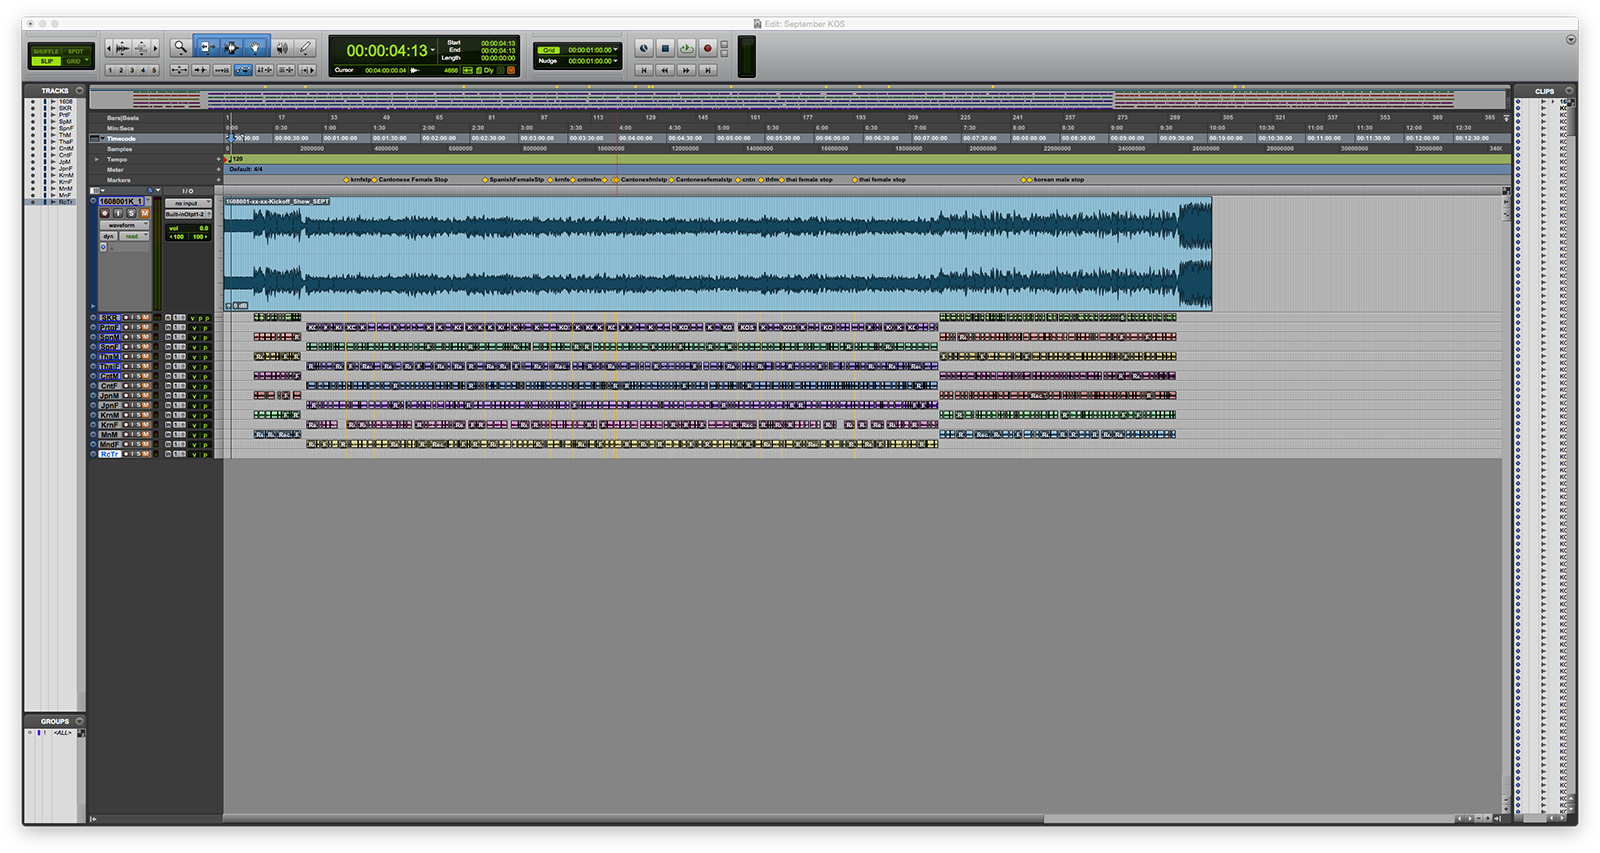Mute the SKR track
The height and width of the screenshot is (853, 1600).
[x=146, y=317]
